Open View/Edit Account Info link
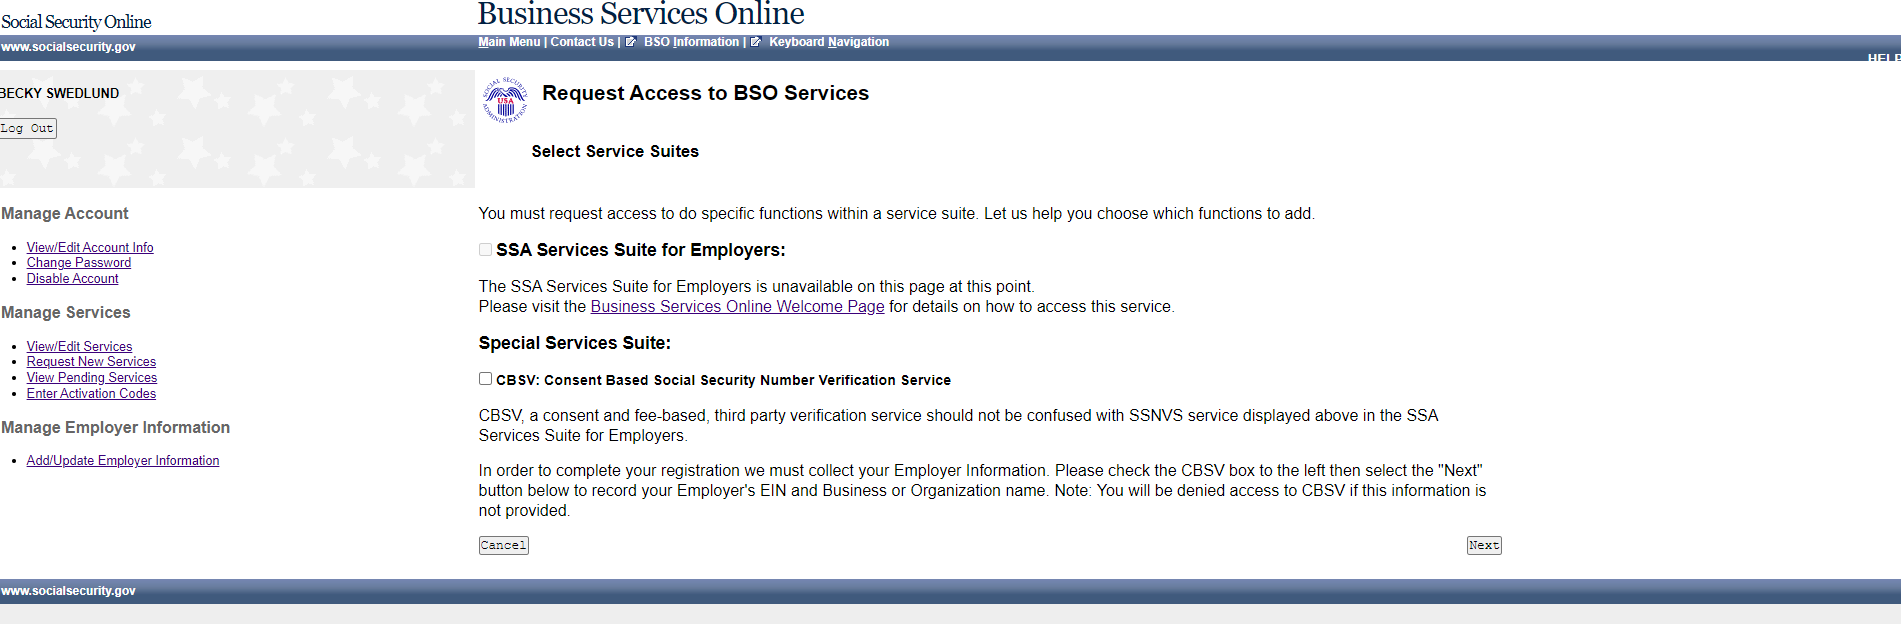 pyautogui.click(x=90, y=247)
